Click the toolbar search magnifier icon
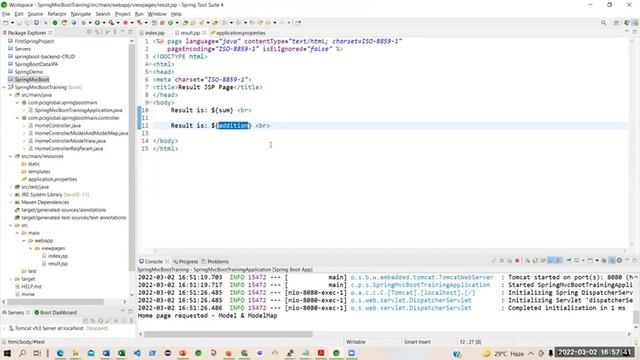 603,23
